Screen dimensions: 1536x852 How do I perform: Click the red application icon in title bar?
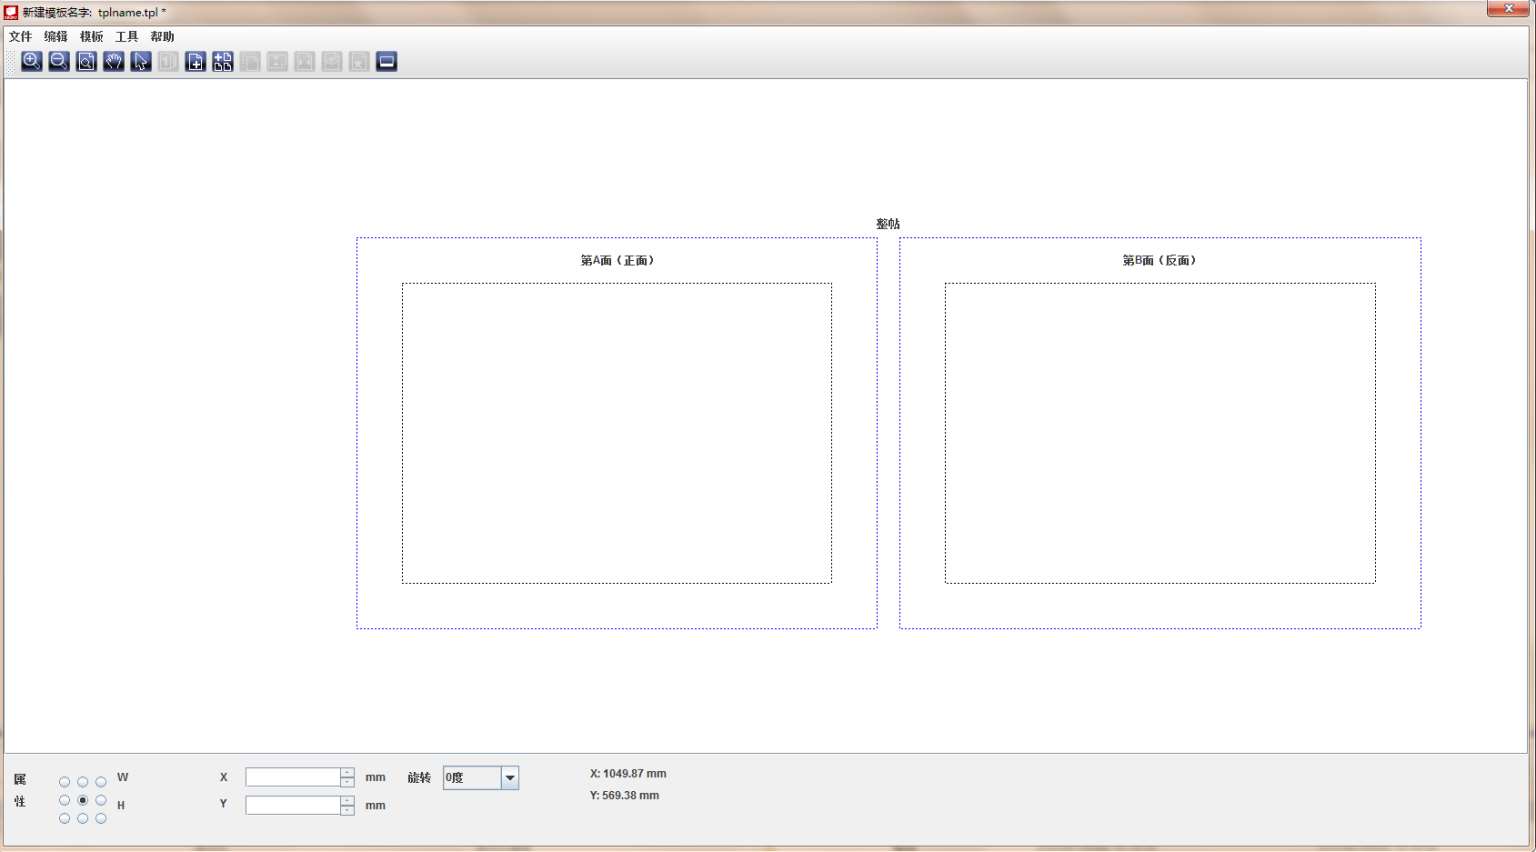(11, 12)
